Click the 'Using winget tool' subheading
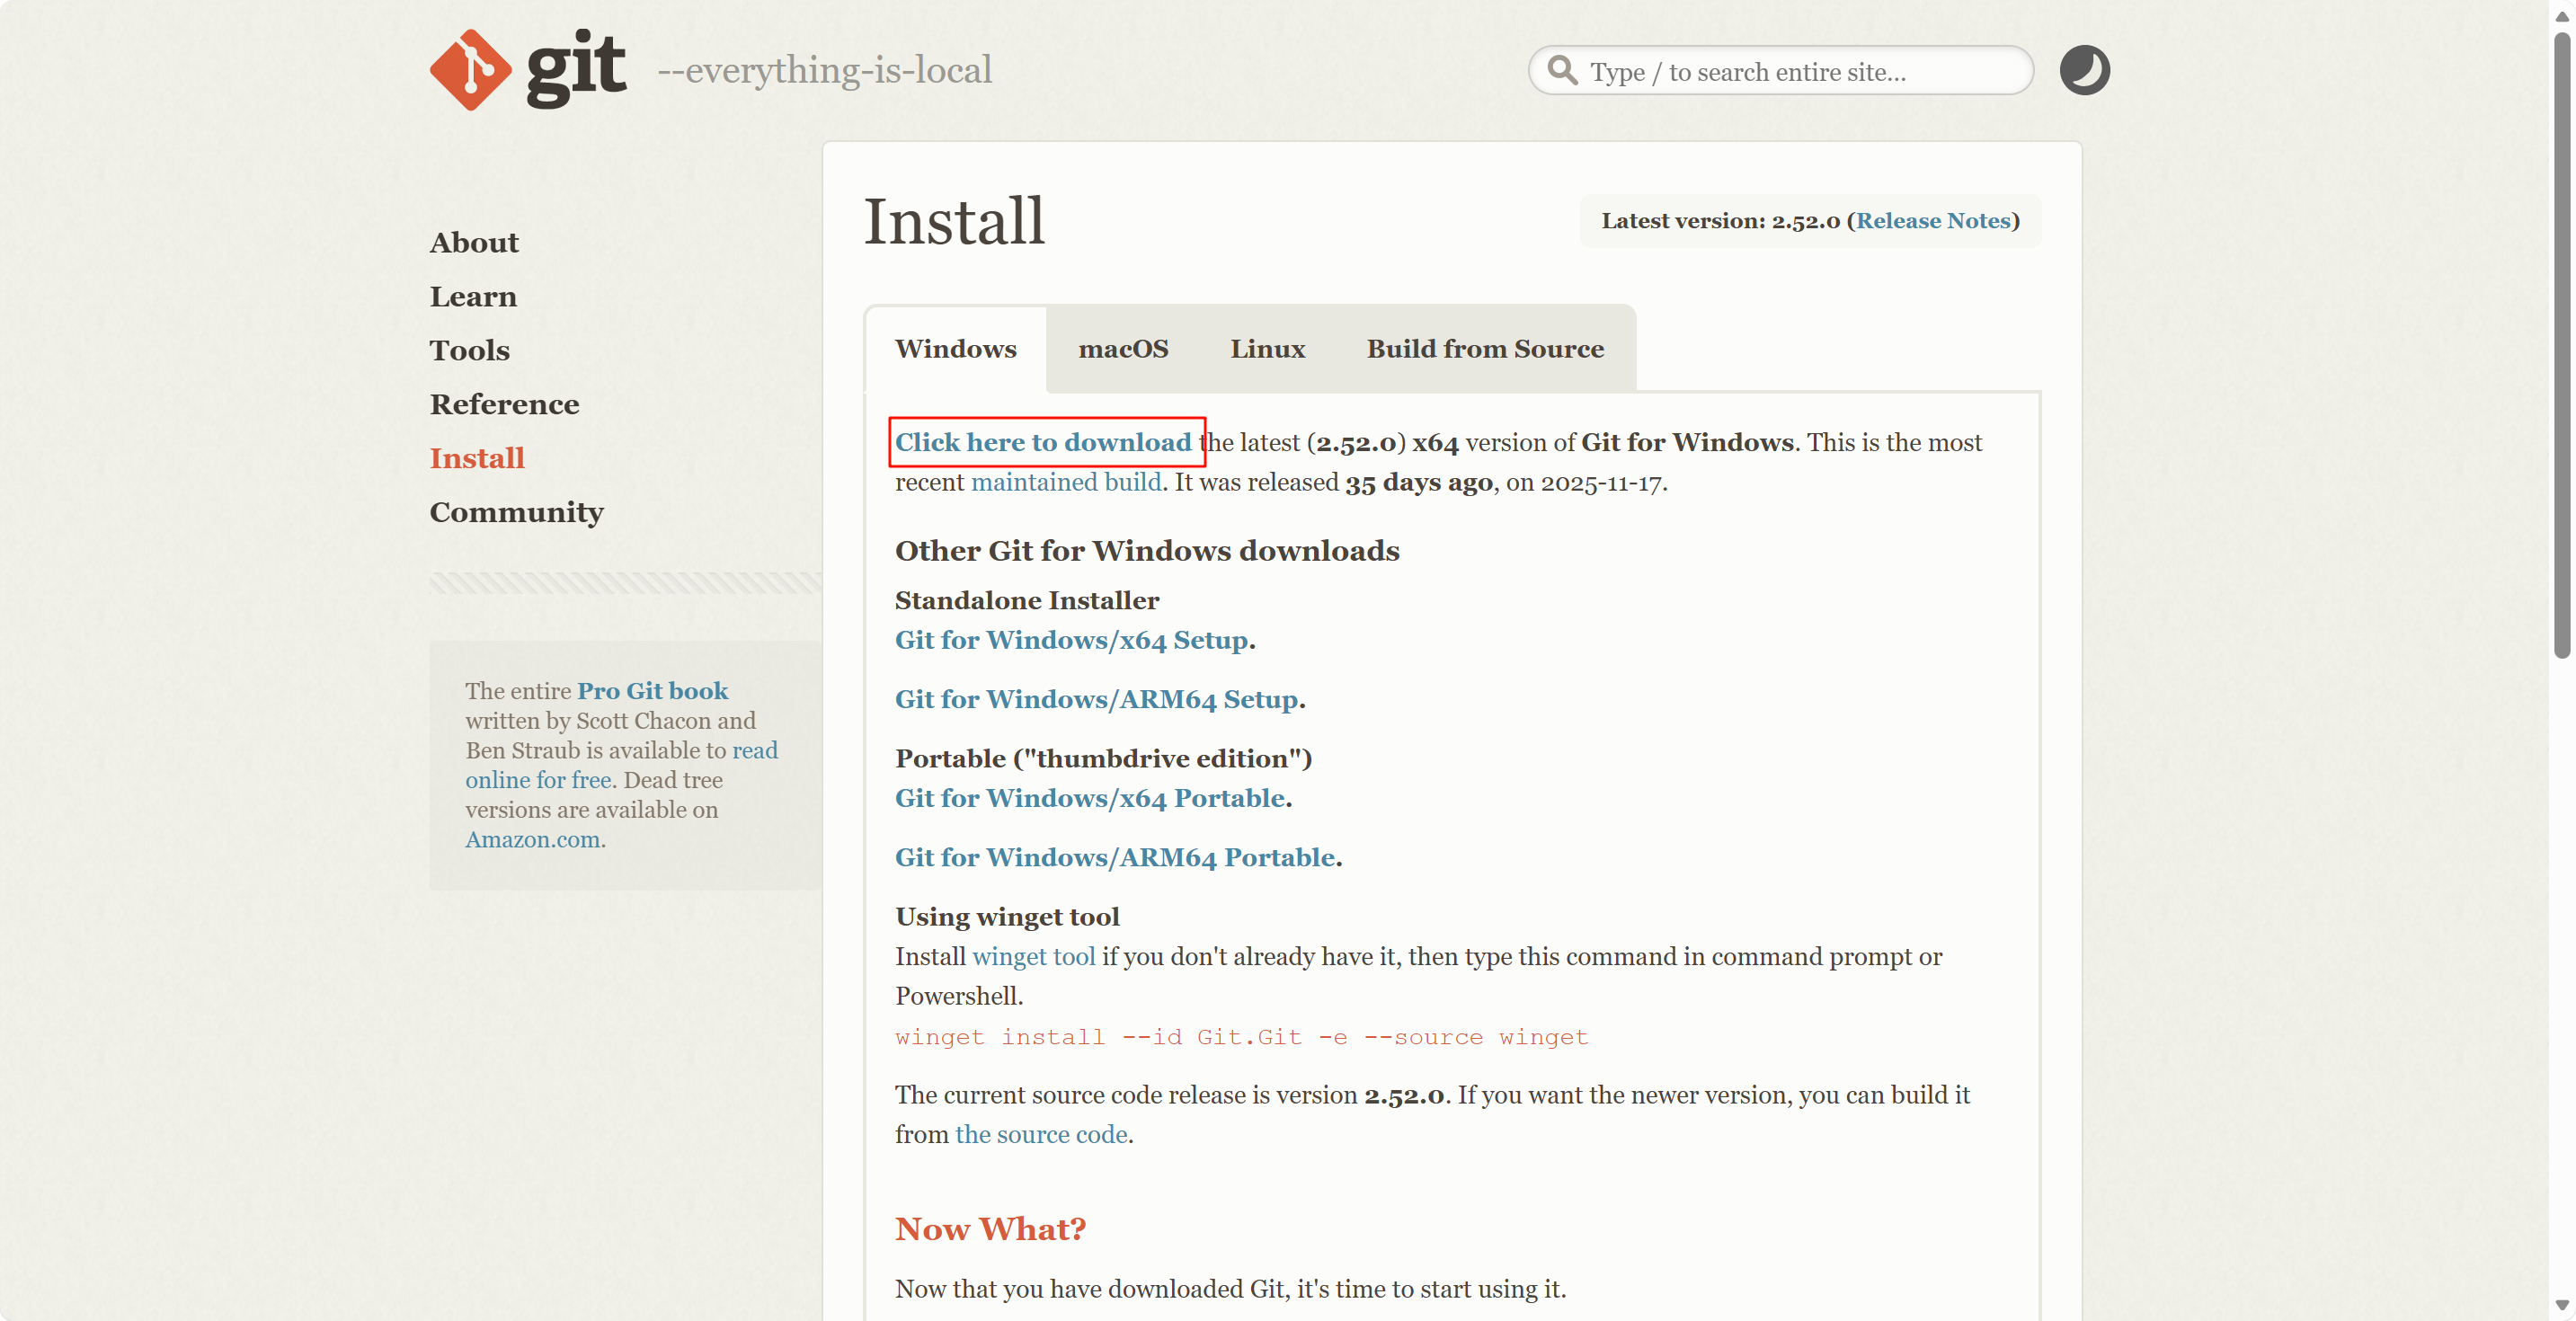The width and height of the screenshot is (2576, 1321). tap(1007, 918)
